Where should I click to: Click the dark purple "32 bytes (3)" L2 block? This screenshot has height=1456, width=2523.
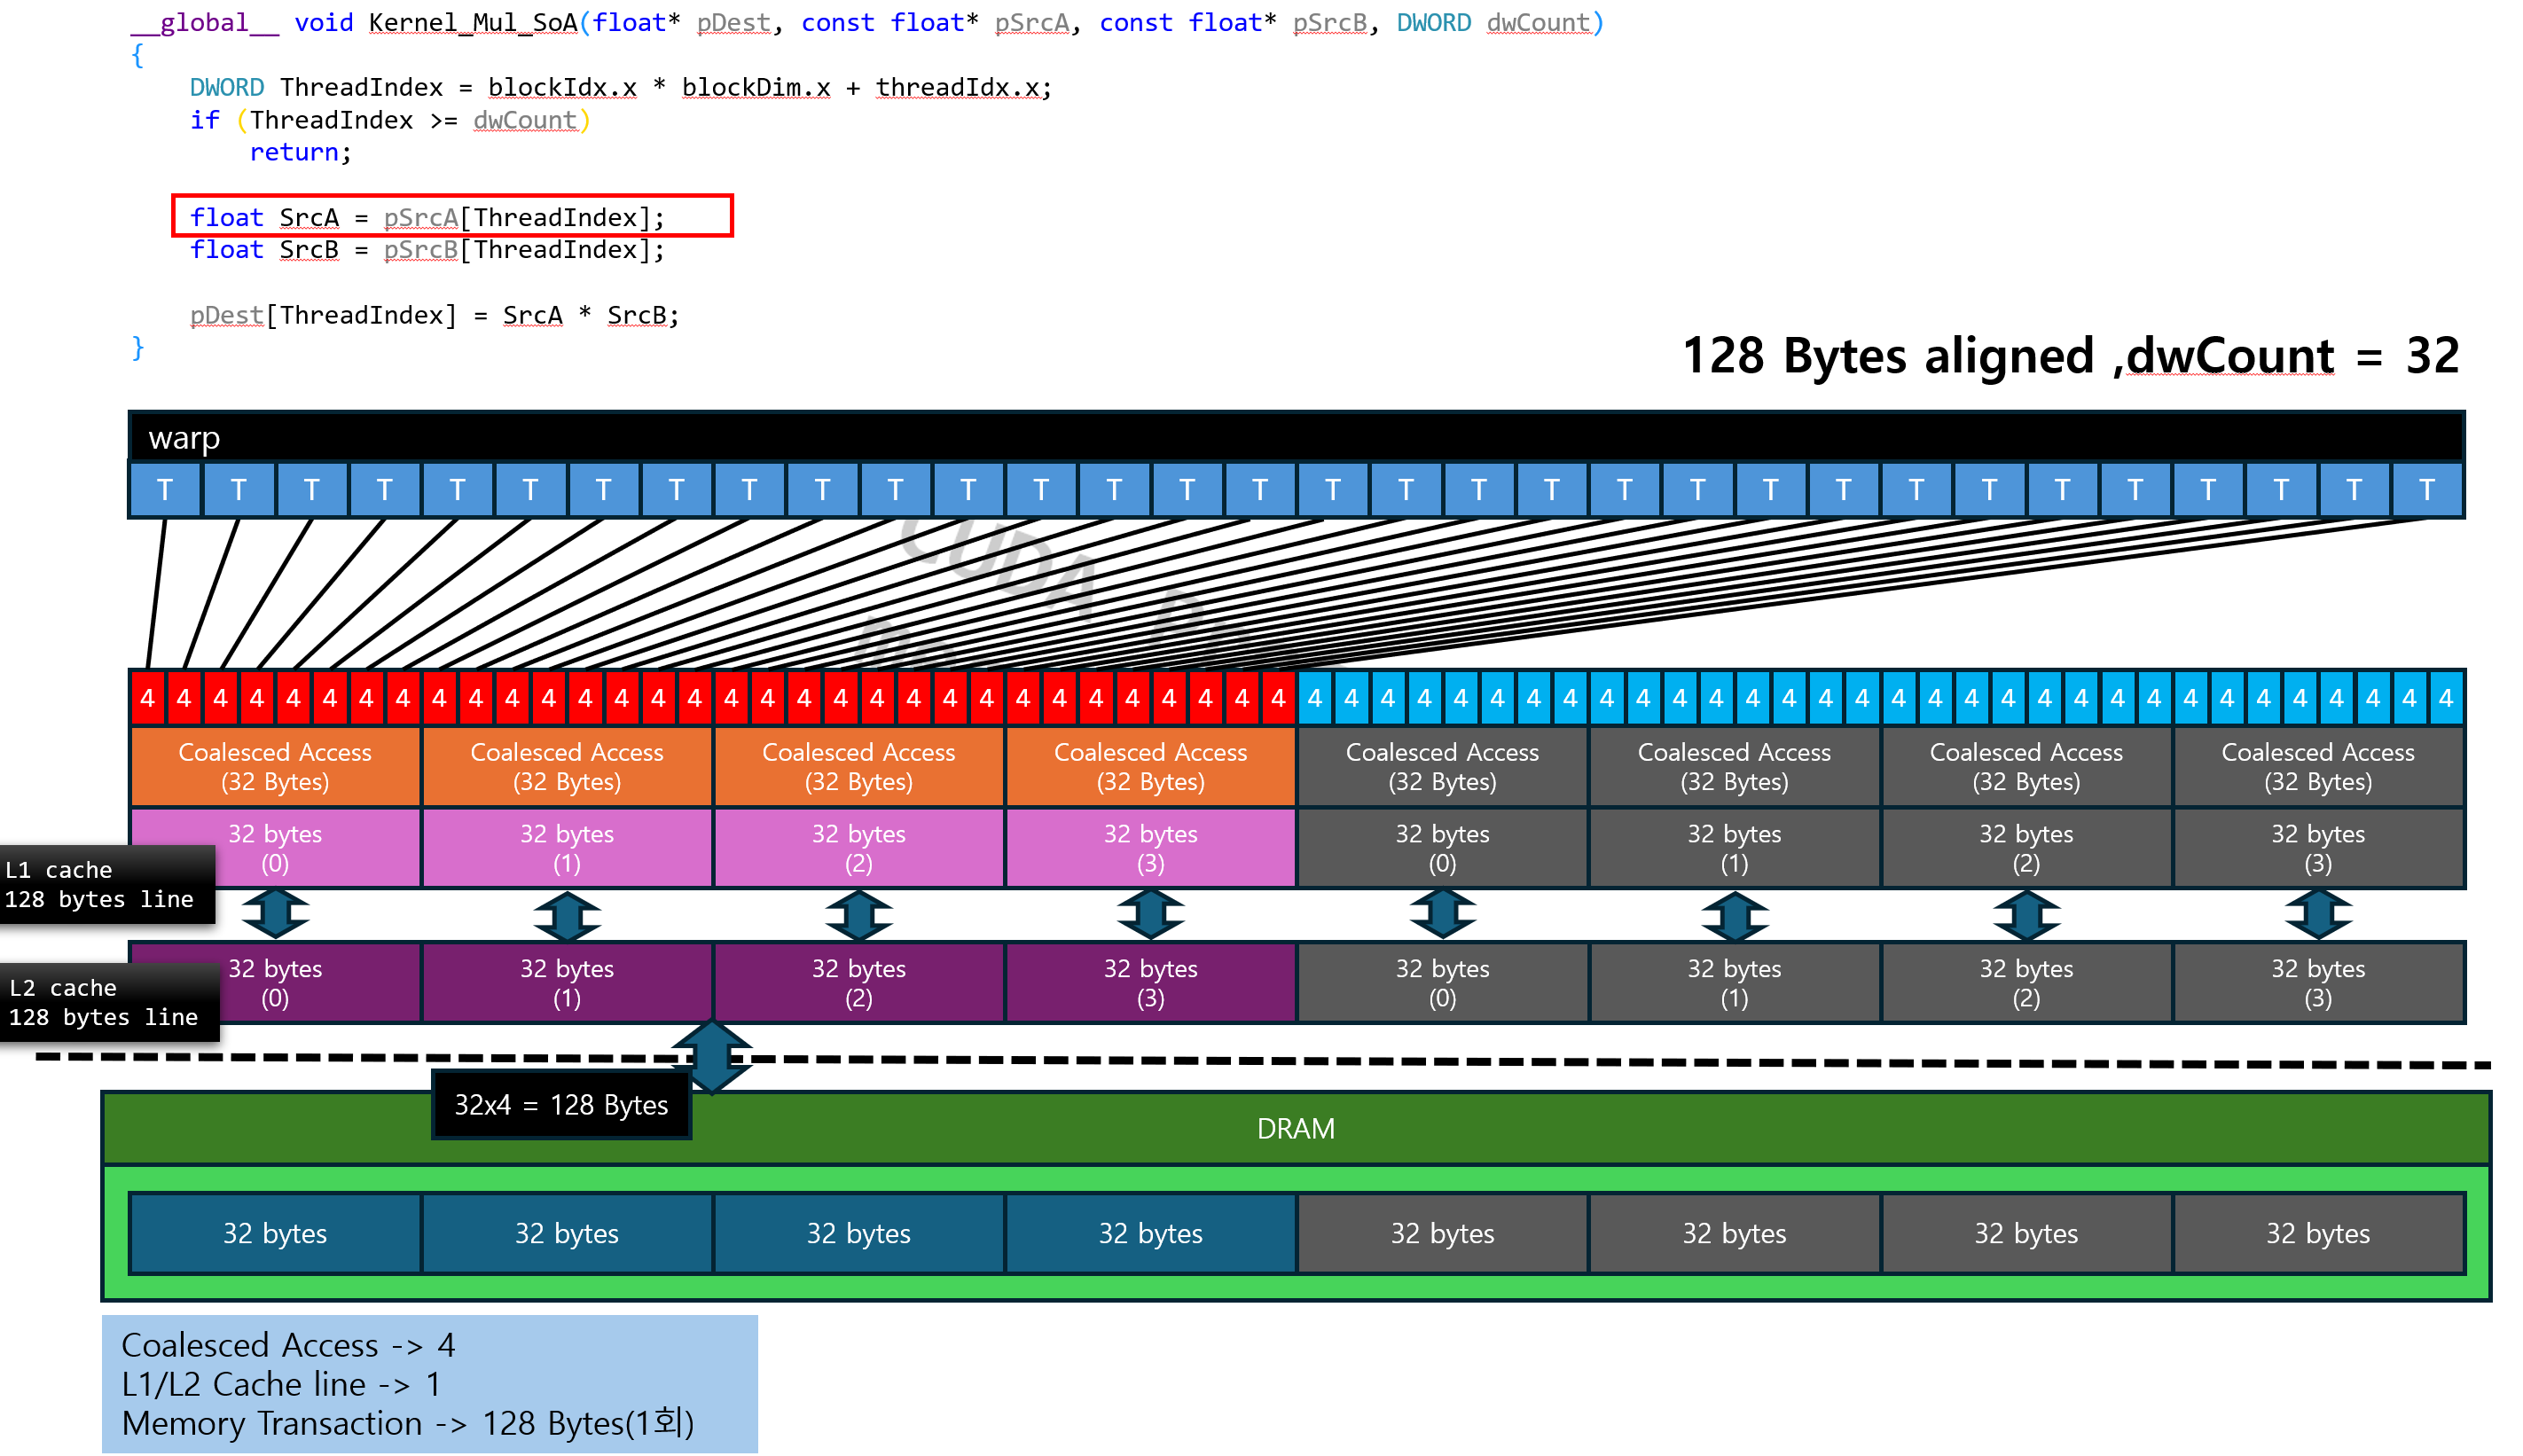coord(1151,983)
